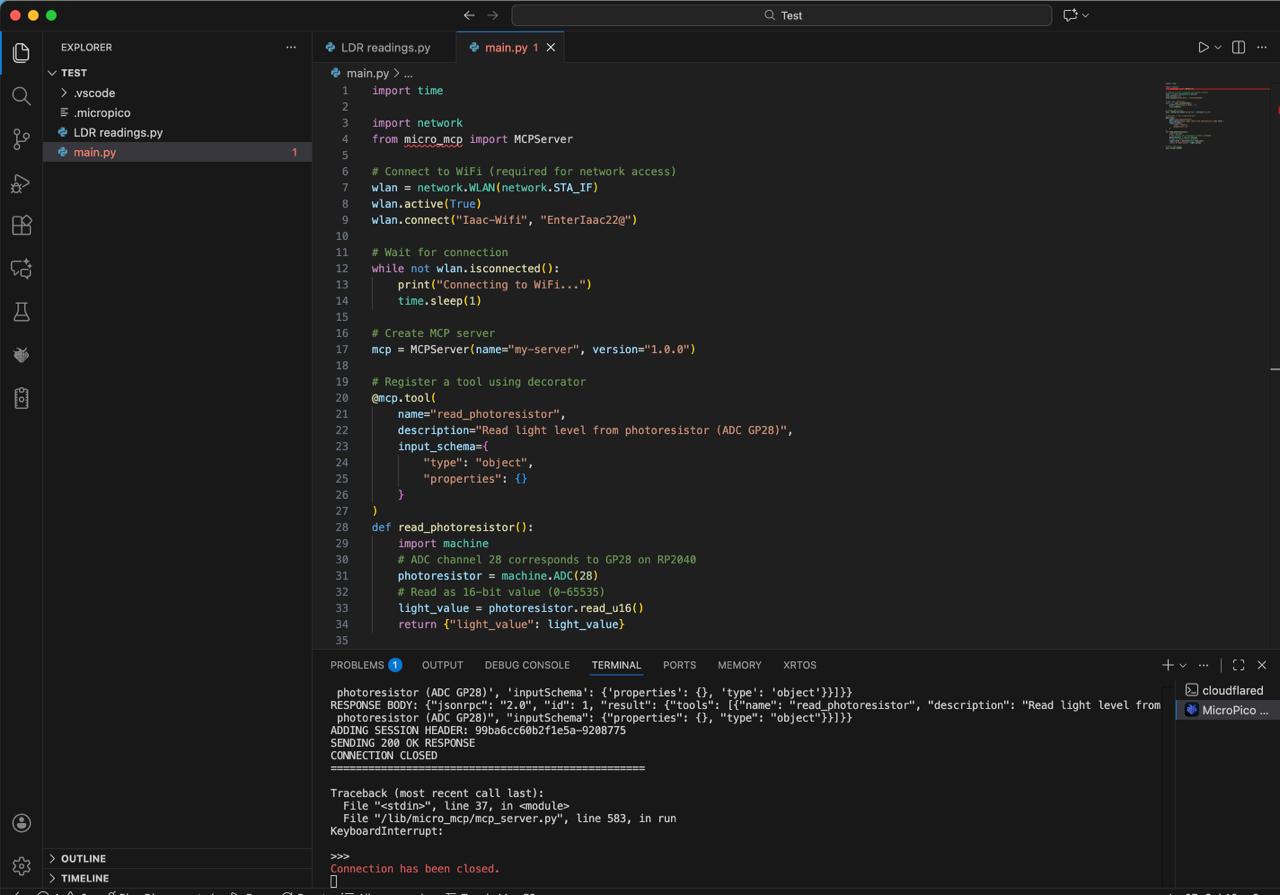Open the Extensions view
Image resolution: width=1280 pixels, height=895 pixels.
coord(21,226)
